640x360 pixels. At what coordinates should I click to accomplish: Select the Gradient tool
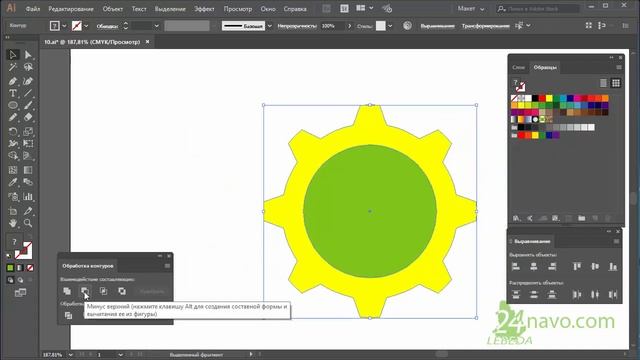pos(28,170)
